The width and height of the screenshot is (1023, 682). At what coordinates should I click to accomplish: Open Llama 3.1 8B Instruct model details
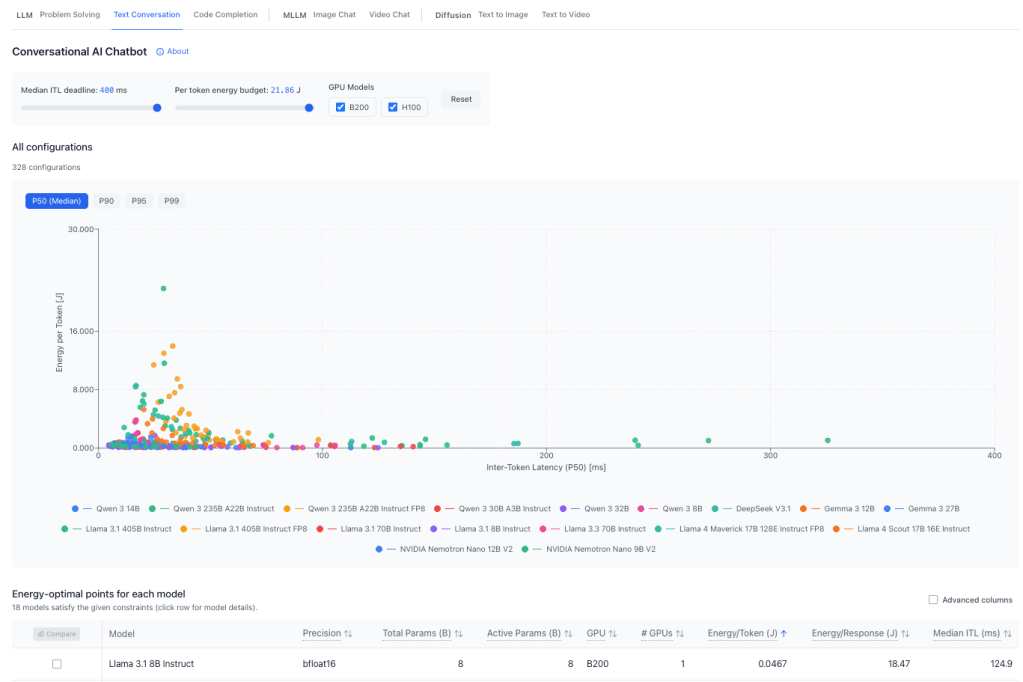151,664
